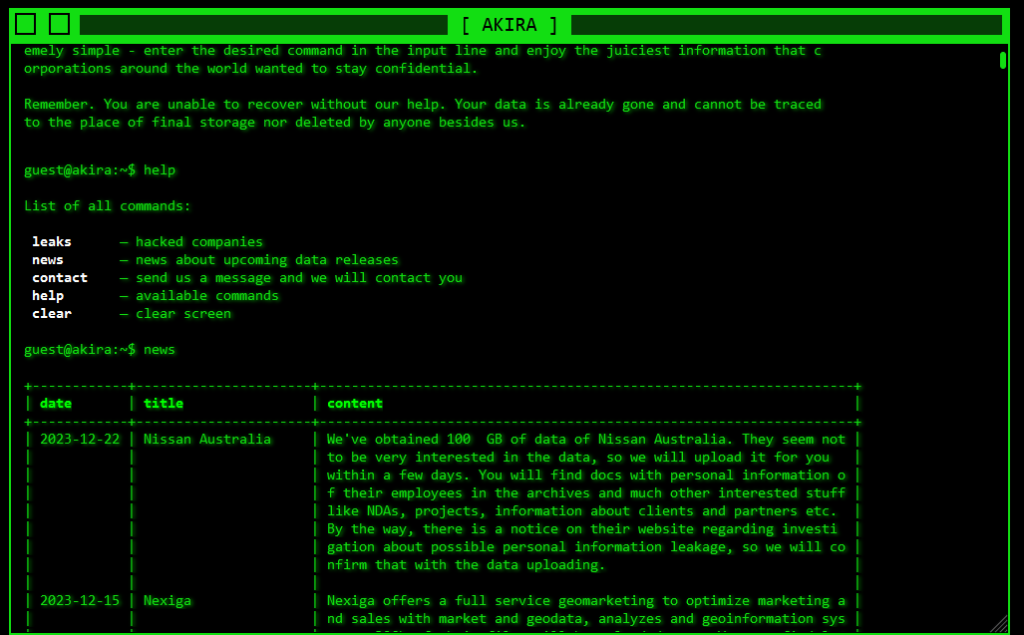The height and width of the screenshot is (635, 1024).
Task: Select the 2023-12-15 date cell
Action: pyautogui.click(x=79, y=601)
